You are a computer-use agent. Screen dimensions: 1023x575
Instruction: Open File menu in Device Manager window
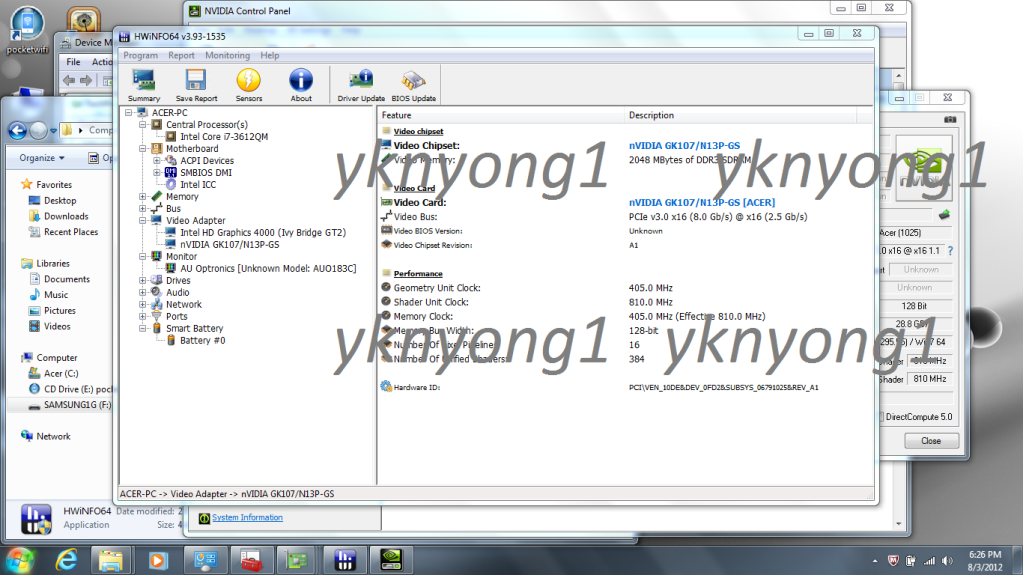click(73, 62)
